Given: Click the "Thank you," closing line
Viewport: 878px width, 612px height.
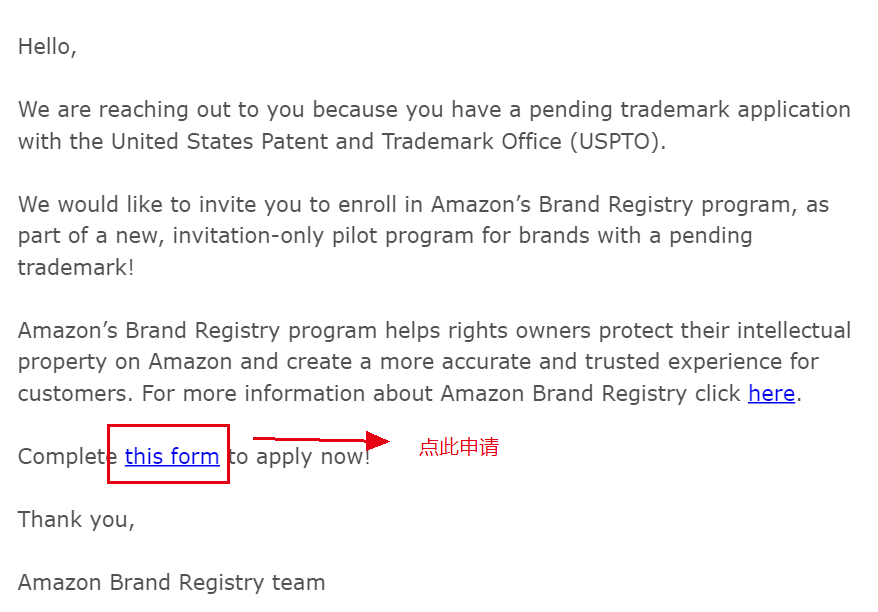Looking at the screenshot, I should coord(76,520).
